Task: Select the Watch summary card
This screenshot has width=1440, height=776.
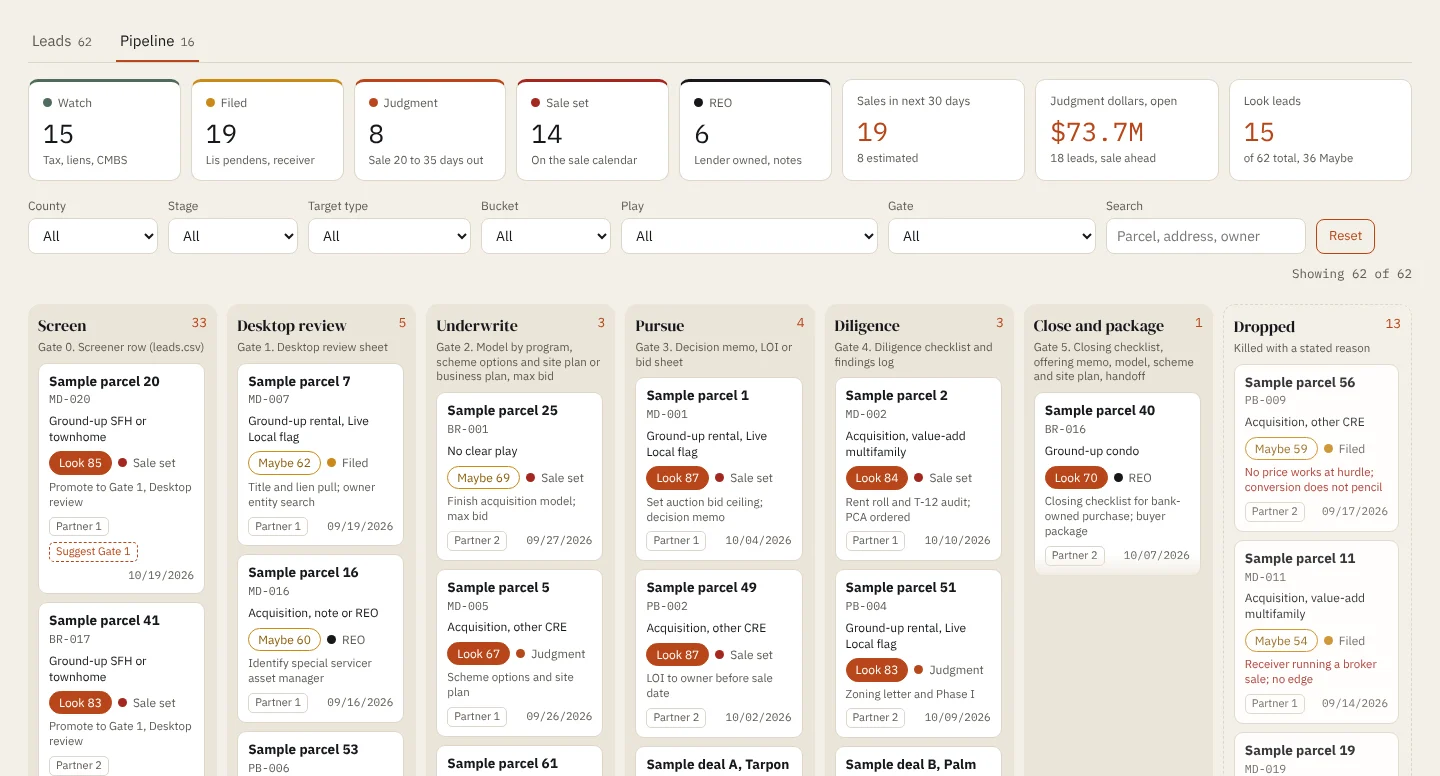Action: [105, 130]
